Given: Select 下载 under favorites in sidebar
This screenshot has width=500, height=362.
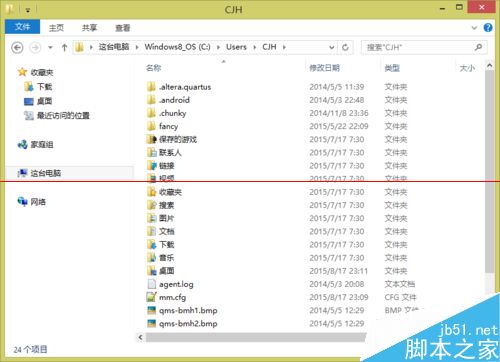Looking at the screenshot, I should pos(44,87).
